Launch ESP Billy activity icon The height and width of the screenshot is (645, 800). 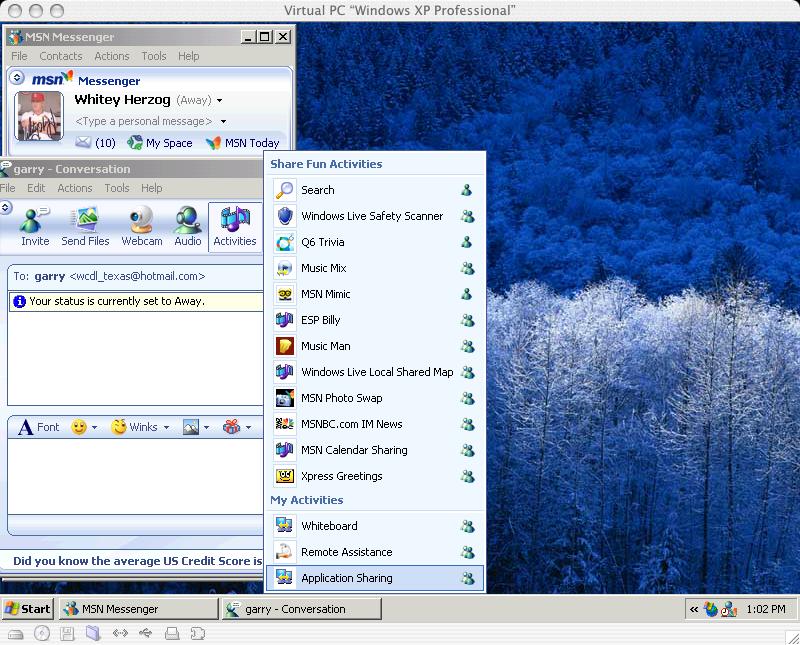coord(285,320)
